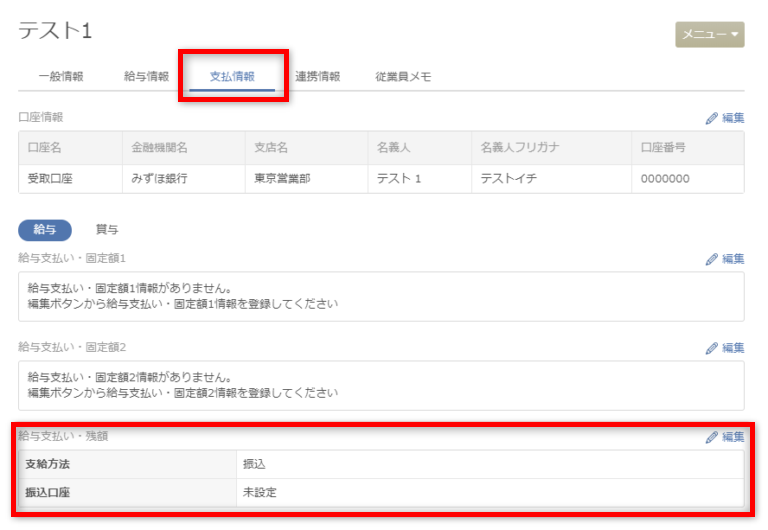The width and height of the screenshot is (768, 530).
Task: Switch to the 賞与 payment view
Action: tap(107, 229)
